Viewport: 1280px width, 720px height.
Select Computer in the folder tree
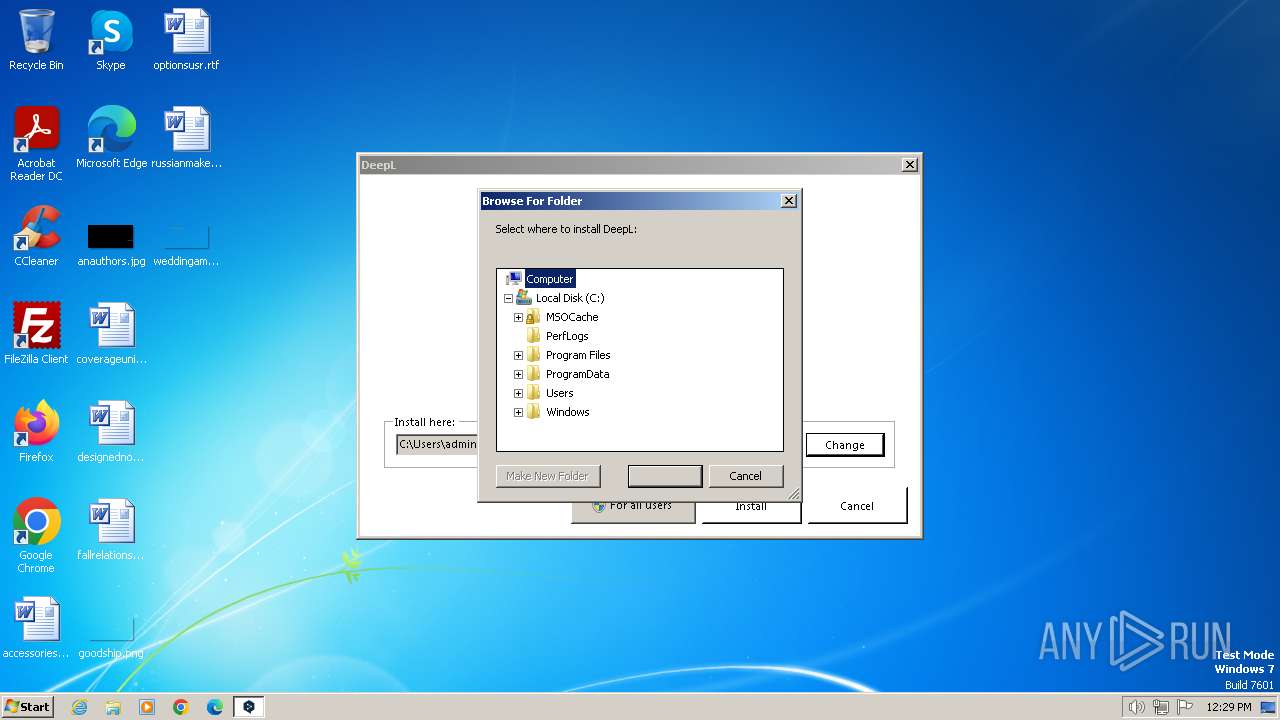tap(549, 279)
